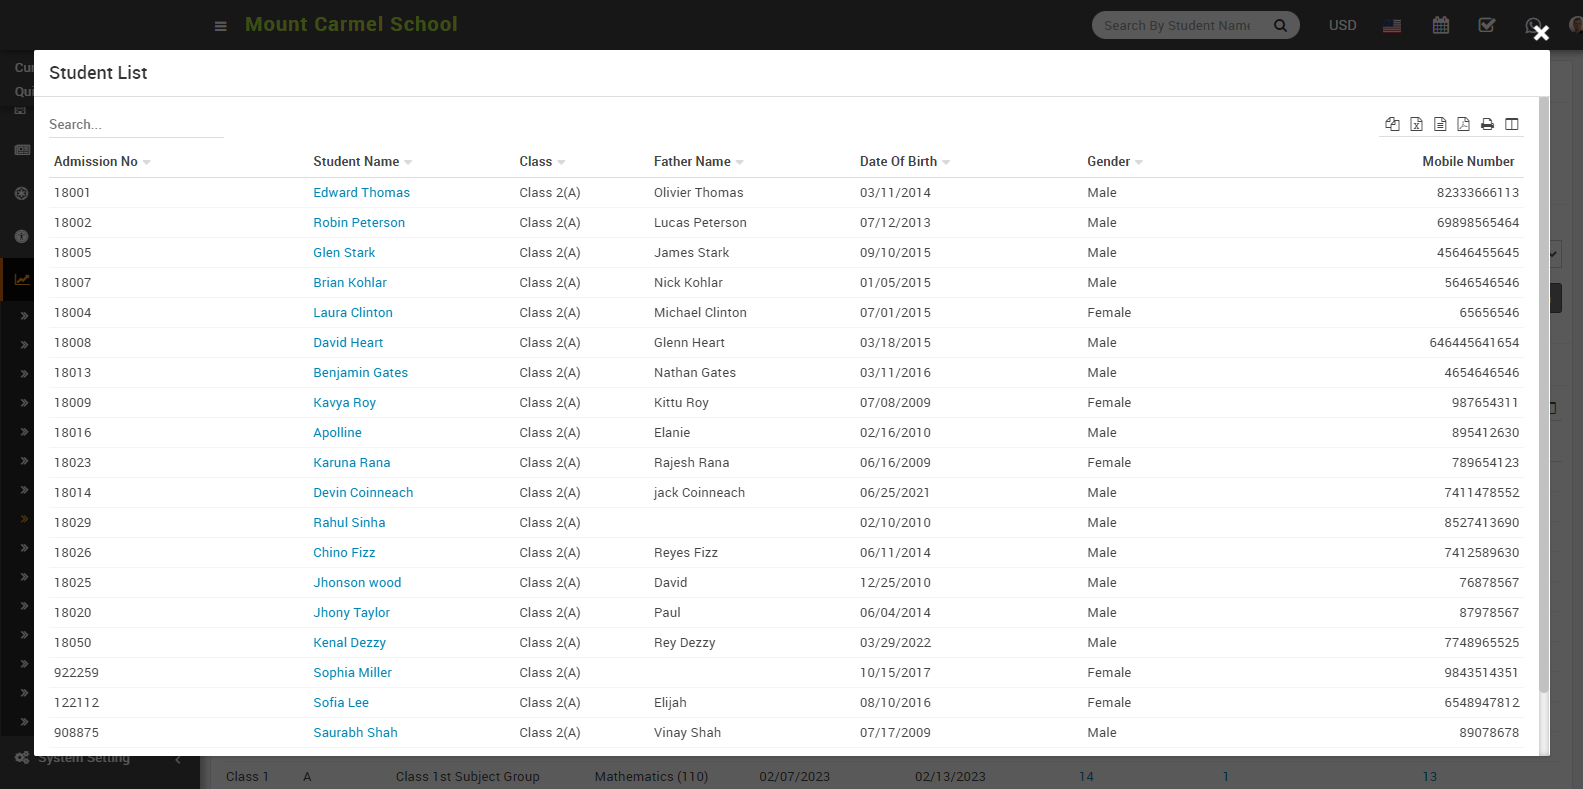
Task: Open the task checklist icon in header
Action: click(1487, 25)
